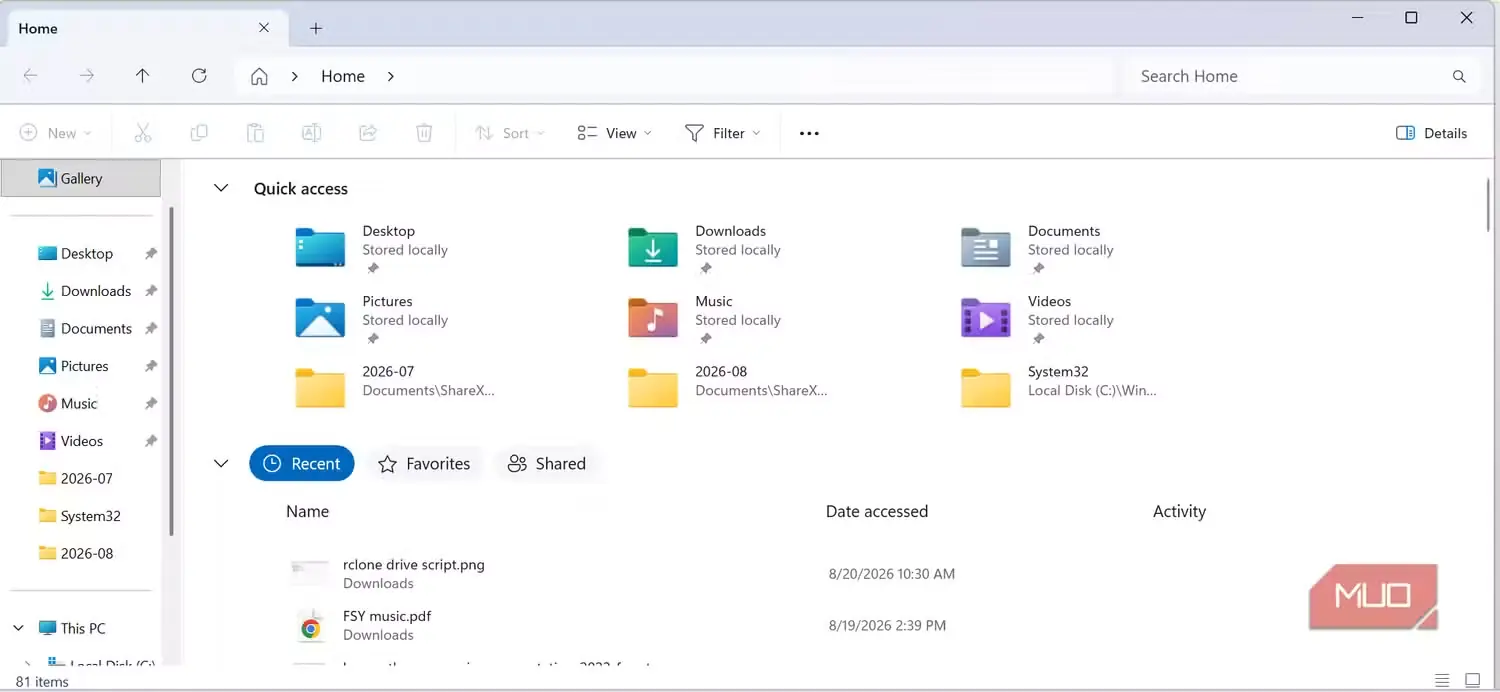1500x692 pixels.
Task: Refresh the Home view
Action: tap(199, 76)
